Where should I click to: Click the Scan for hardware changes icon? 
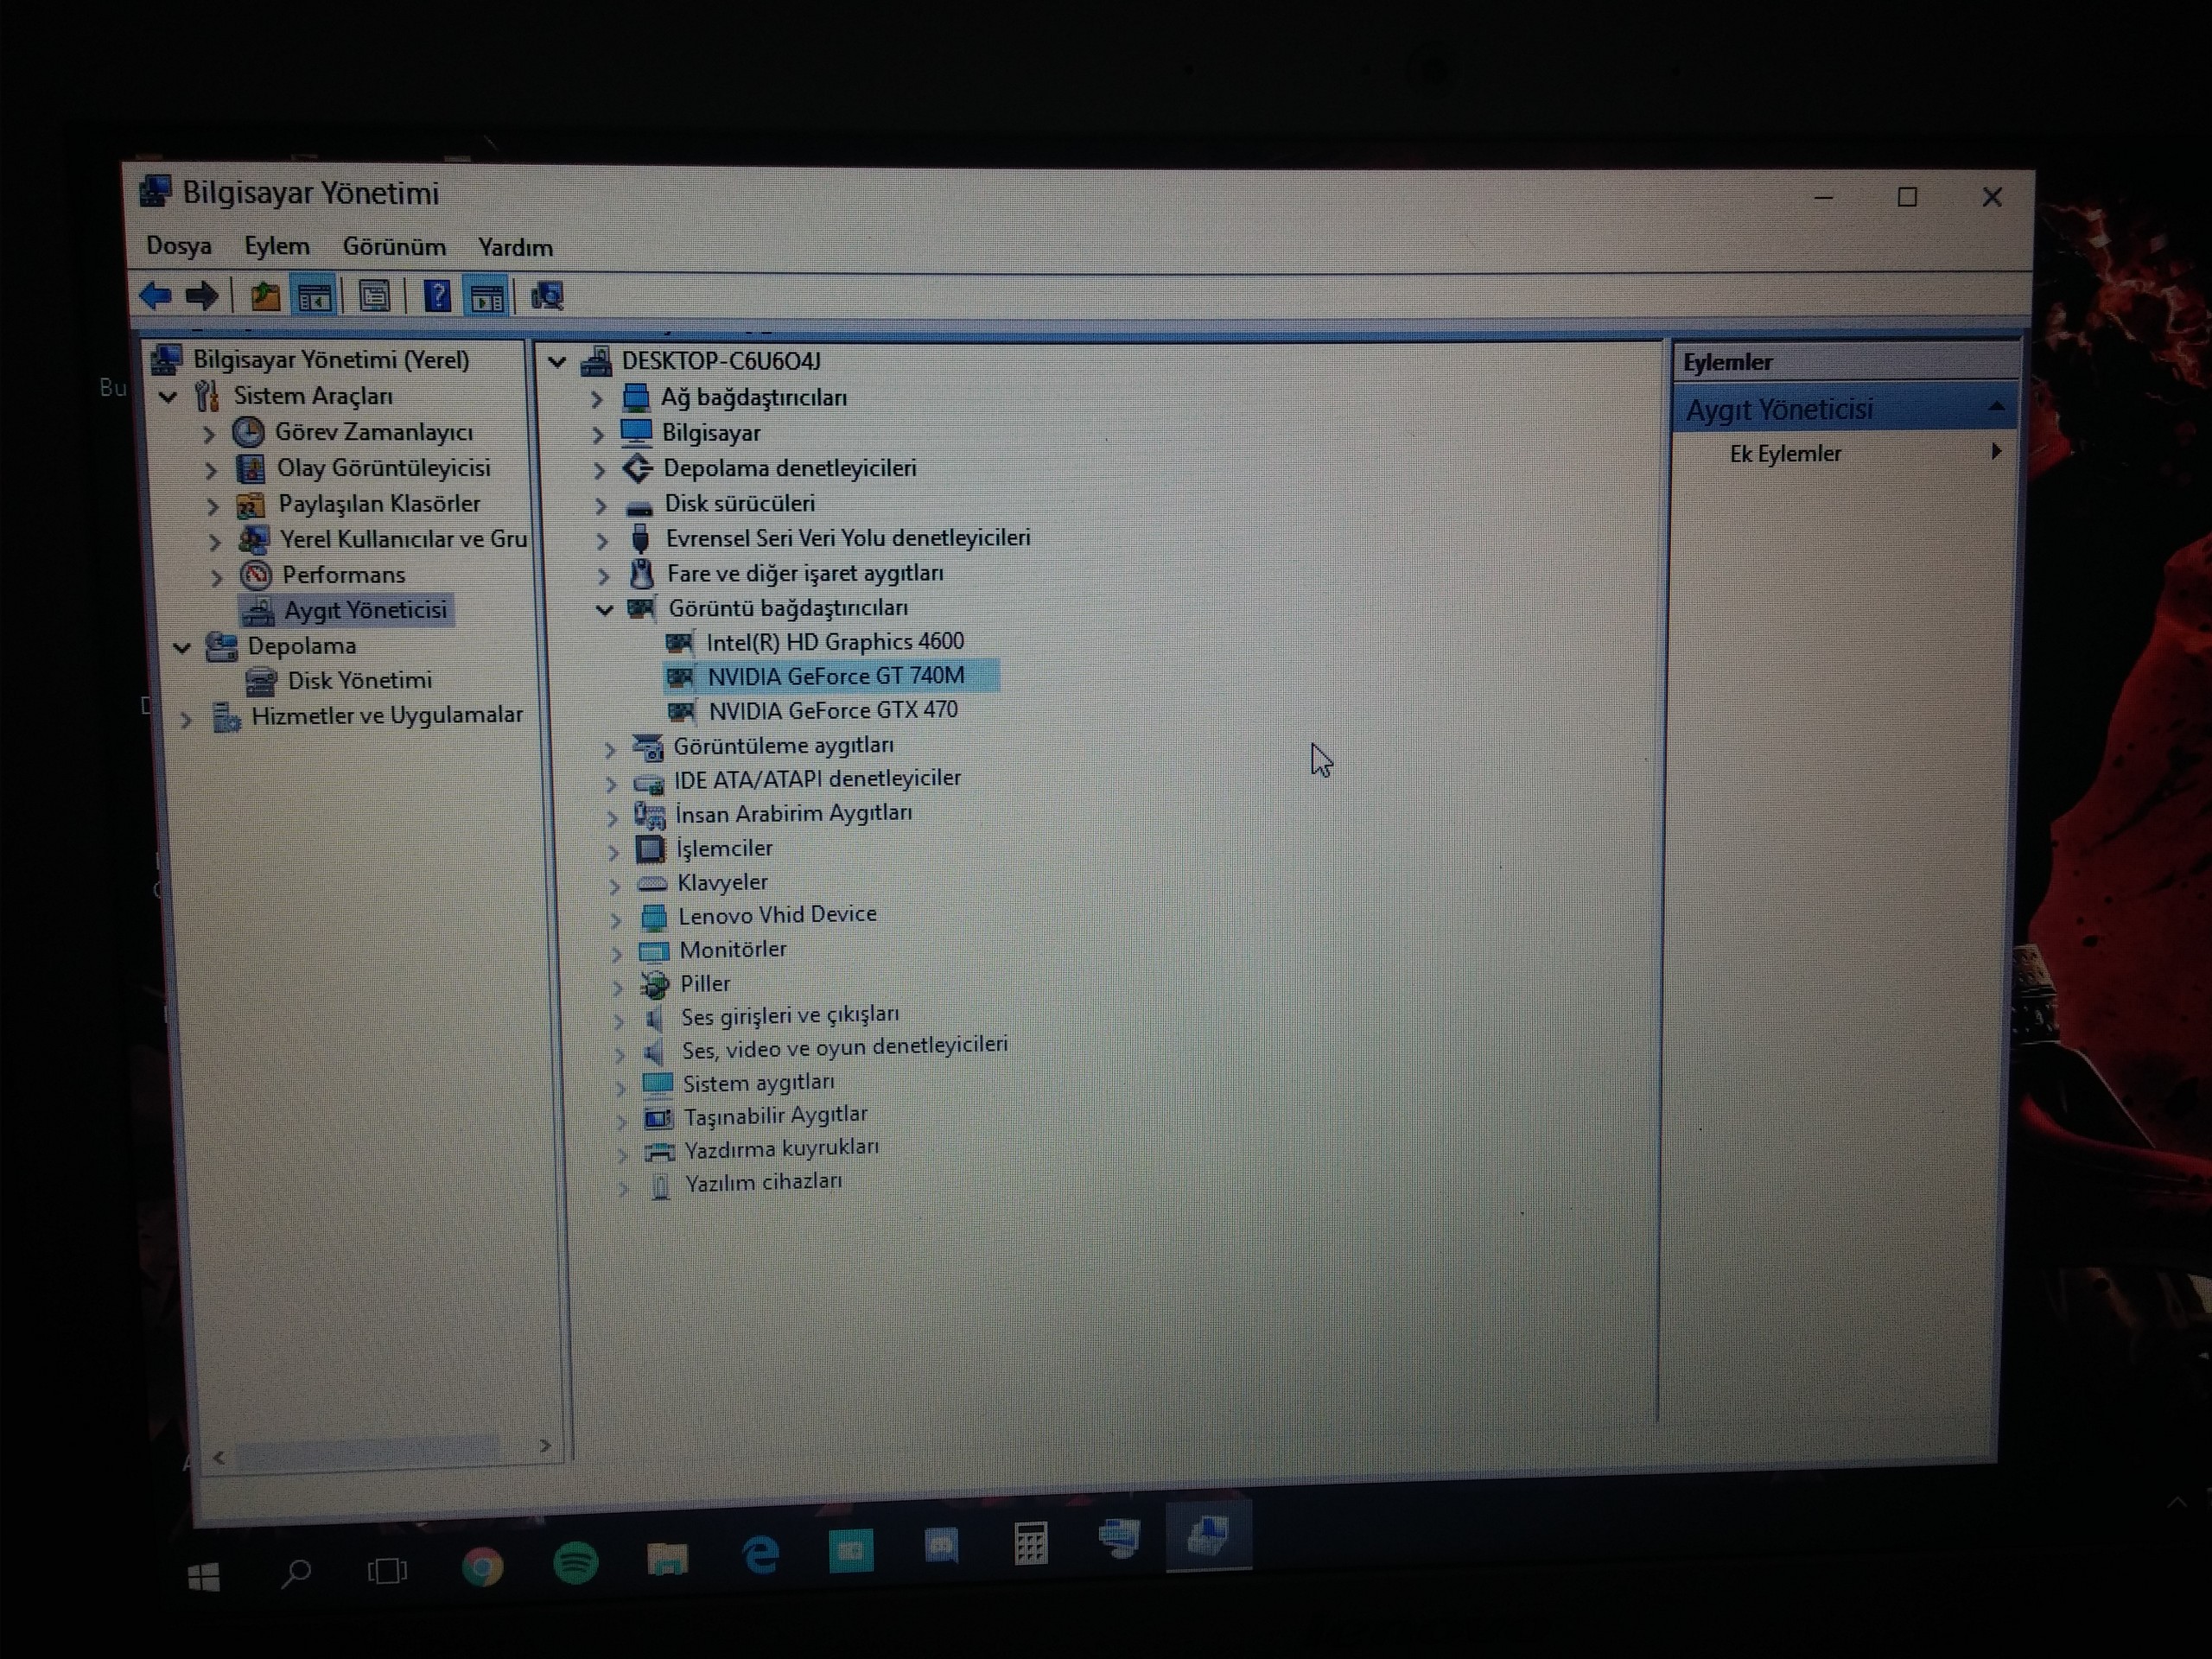pyautogui.click(x=547, y=296)
